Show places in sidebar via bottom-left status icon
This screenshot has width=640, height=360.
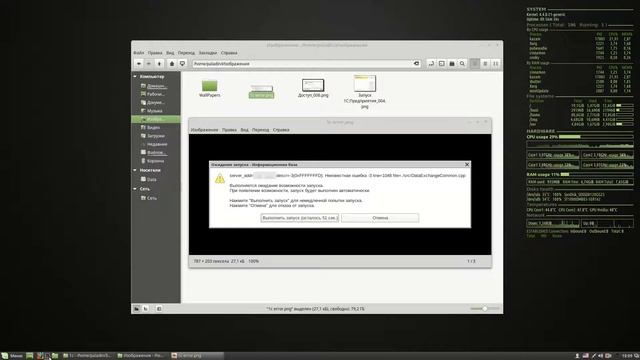[x=136, y=309]
